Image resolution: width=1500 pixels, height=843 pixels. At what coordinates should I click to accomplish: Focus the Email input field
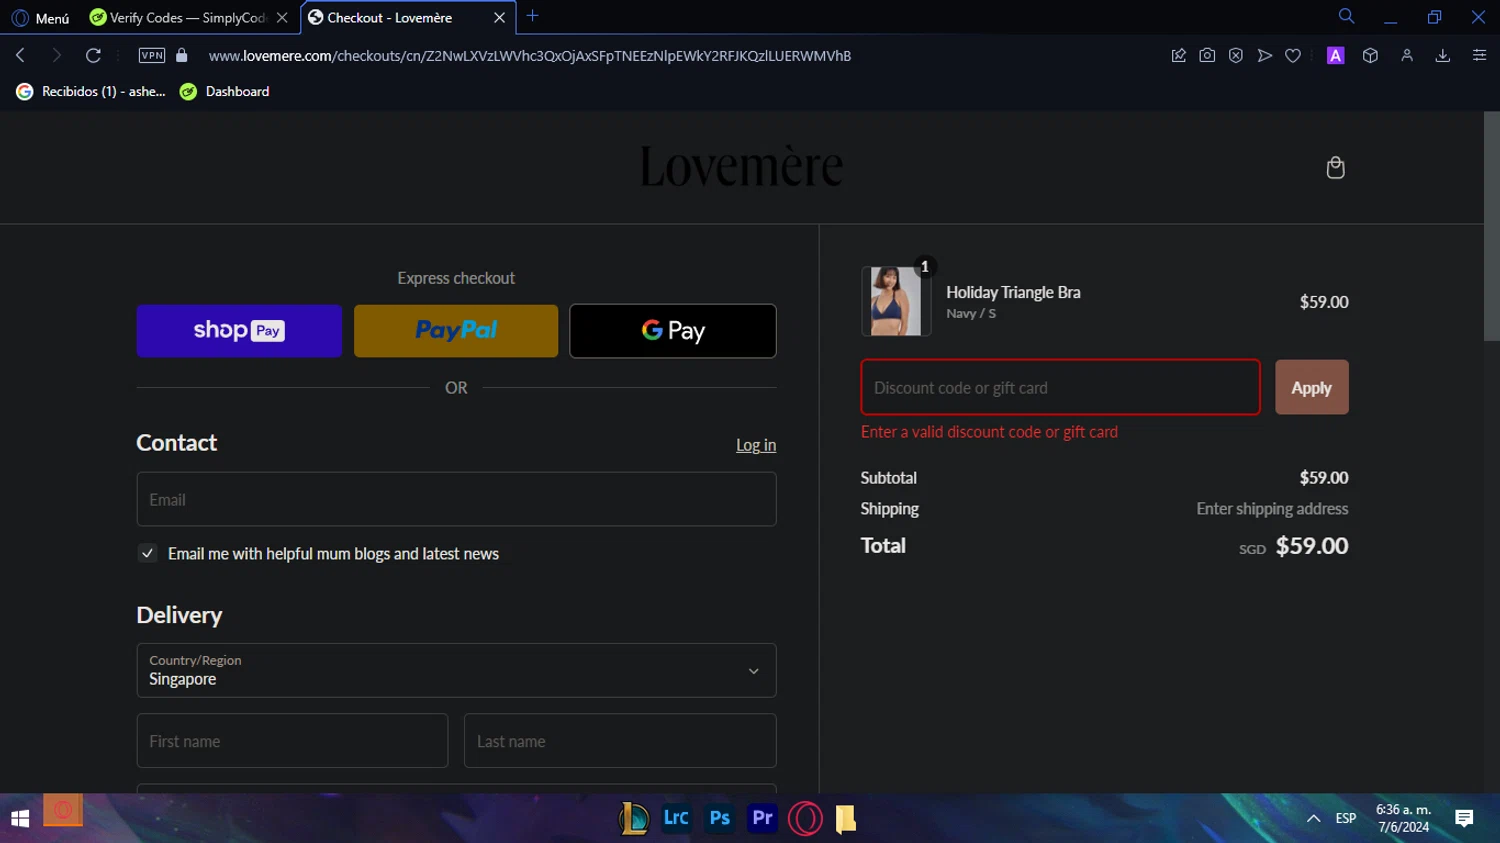pos(456,499)
